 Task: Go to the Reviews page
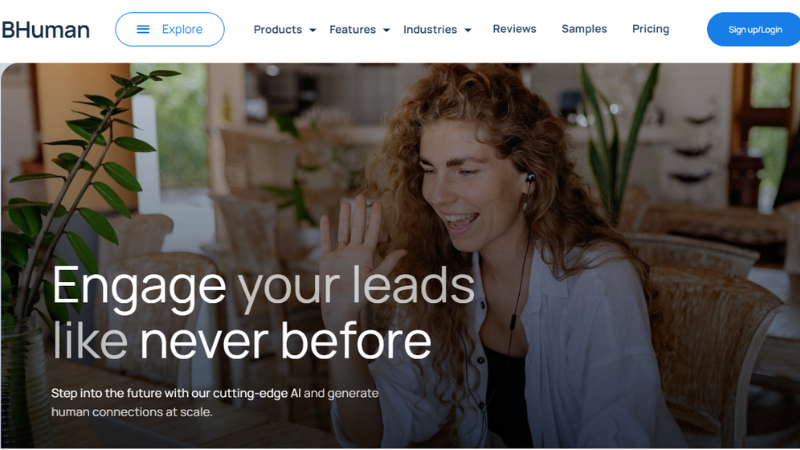pyautogui.click(x=514, y=29)
